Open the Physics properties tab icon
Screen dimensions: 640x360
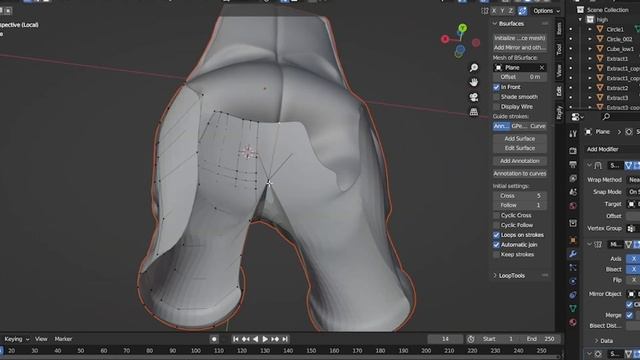coord(573,281)
